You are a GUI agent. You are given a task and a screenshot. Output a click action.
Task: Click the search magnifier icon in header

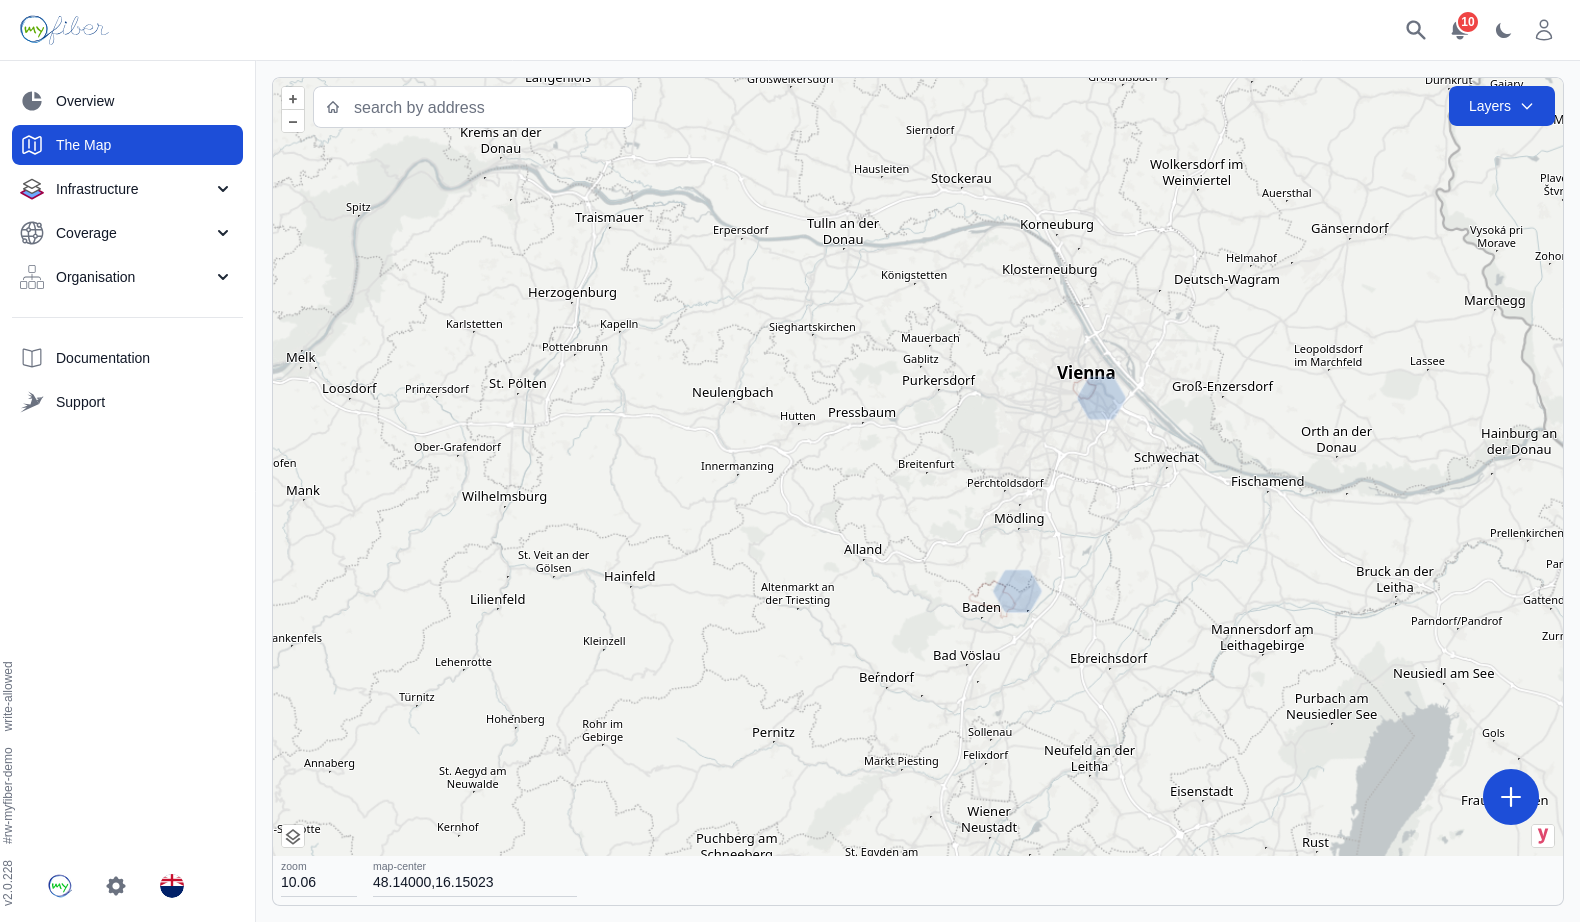[1415, 30]
